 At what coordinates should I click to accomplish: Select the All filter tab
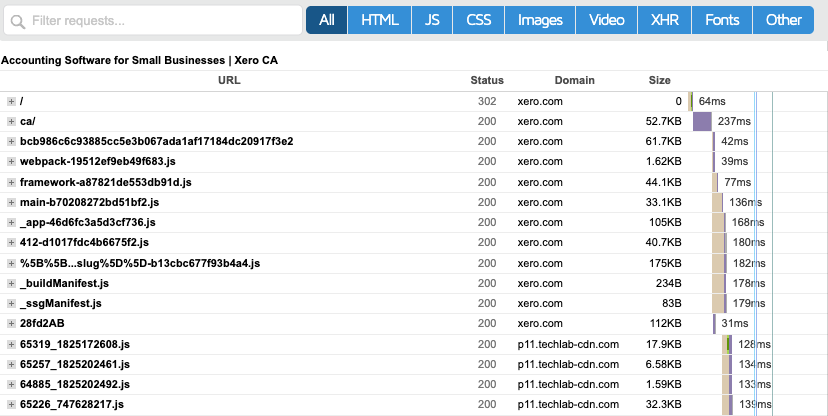click(326, 20)
